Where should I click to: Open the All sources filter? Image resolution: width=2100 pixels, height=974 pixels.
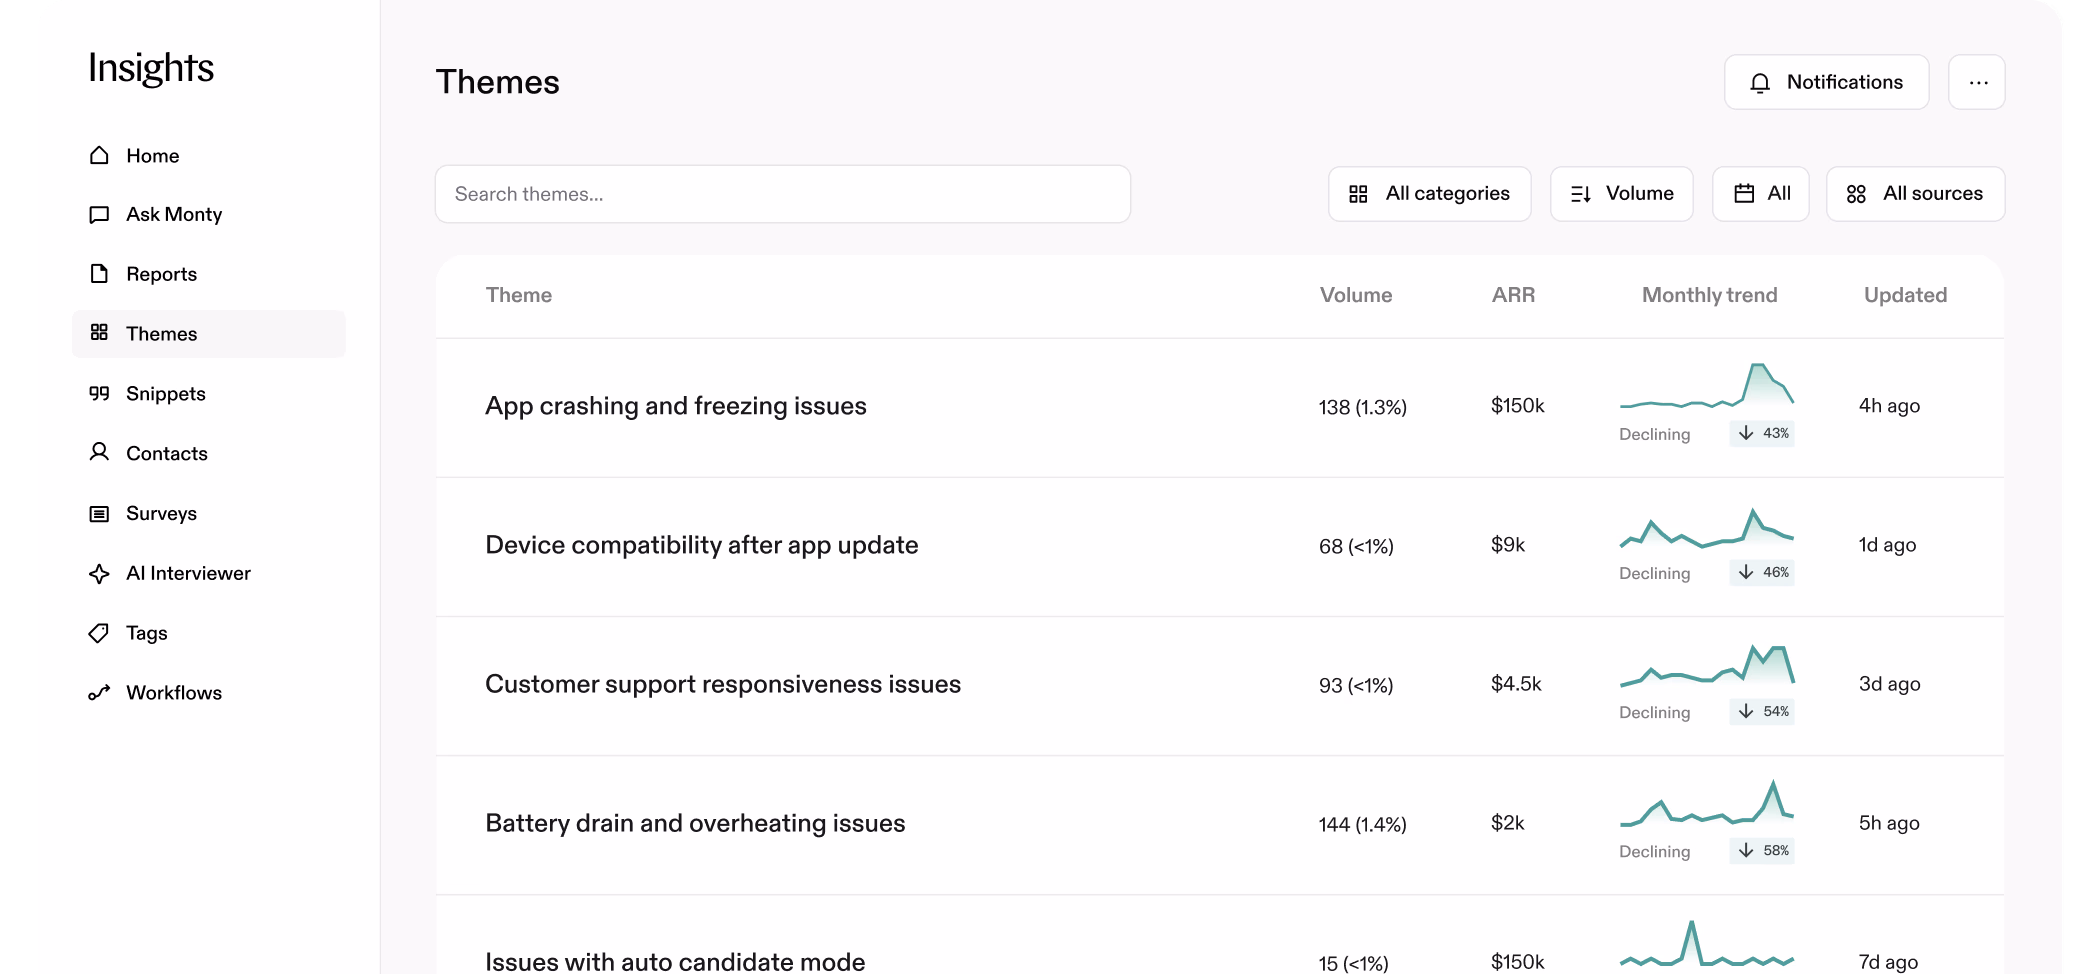[1915, 193]
